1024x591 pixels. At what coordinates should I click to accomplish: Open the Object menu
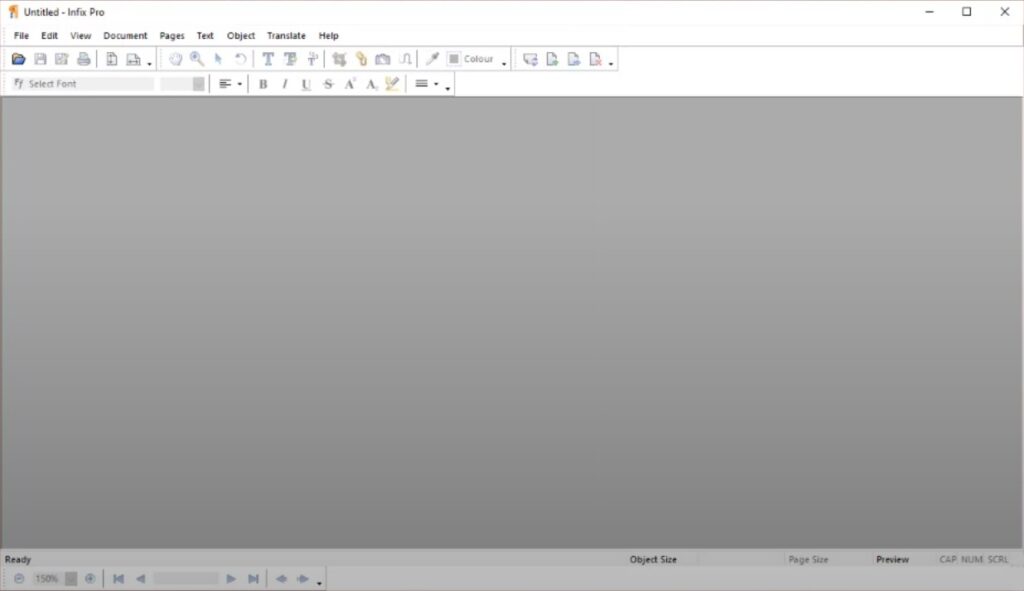pos(241,36)
